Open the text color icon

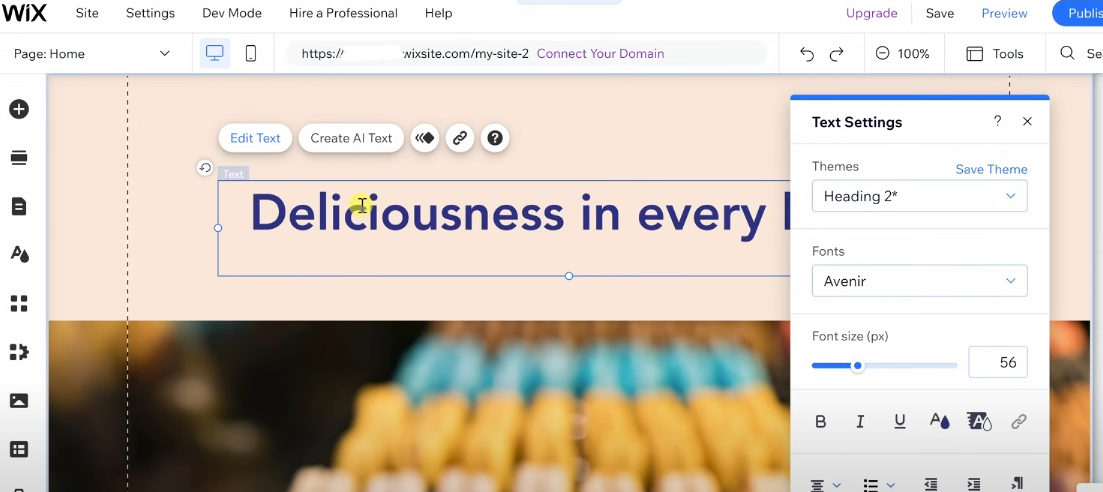(940, 421)
